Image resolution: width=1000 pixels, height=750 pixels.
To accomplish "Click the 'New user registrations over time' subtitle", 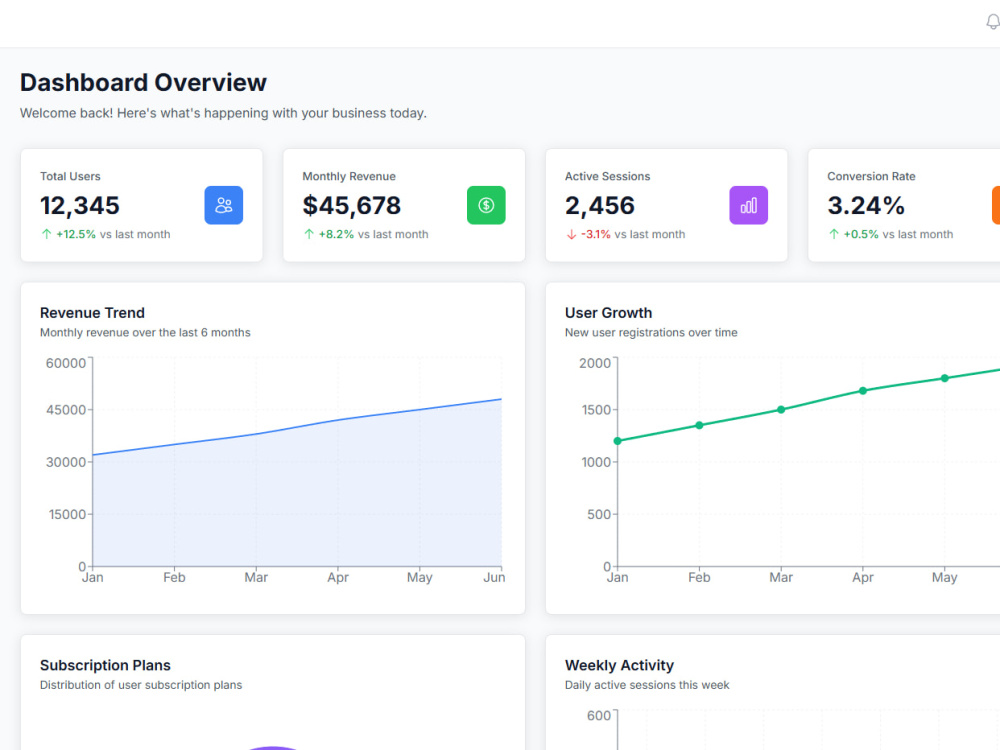I will pos(651,332).
